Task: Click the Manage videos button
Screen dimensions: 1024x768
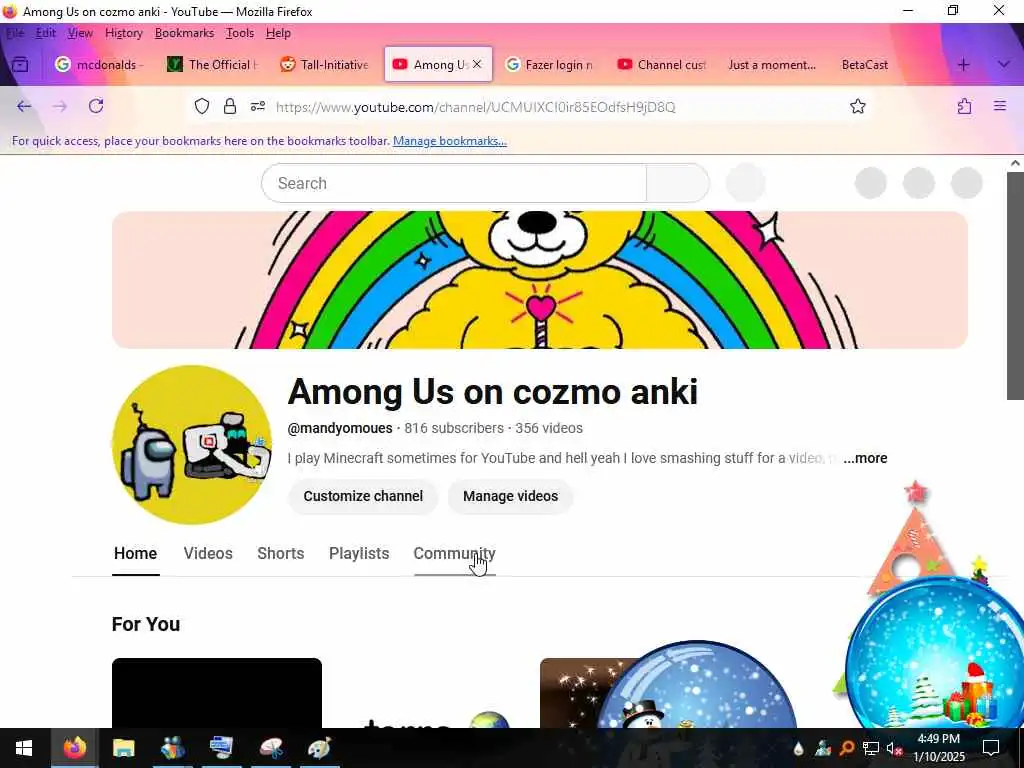Action: click(511, 496)
